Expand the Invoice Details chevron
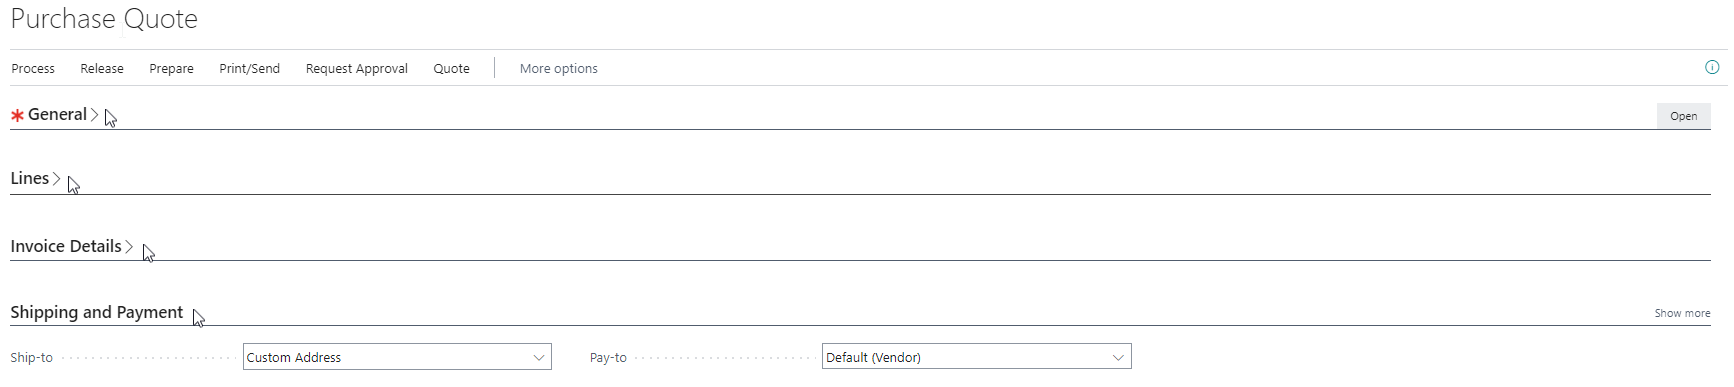Screen dimensions: 1734x387 129,246
